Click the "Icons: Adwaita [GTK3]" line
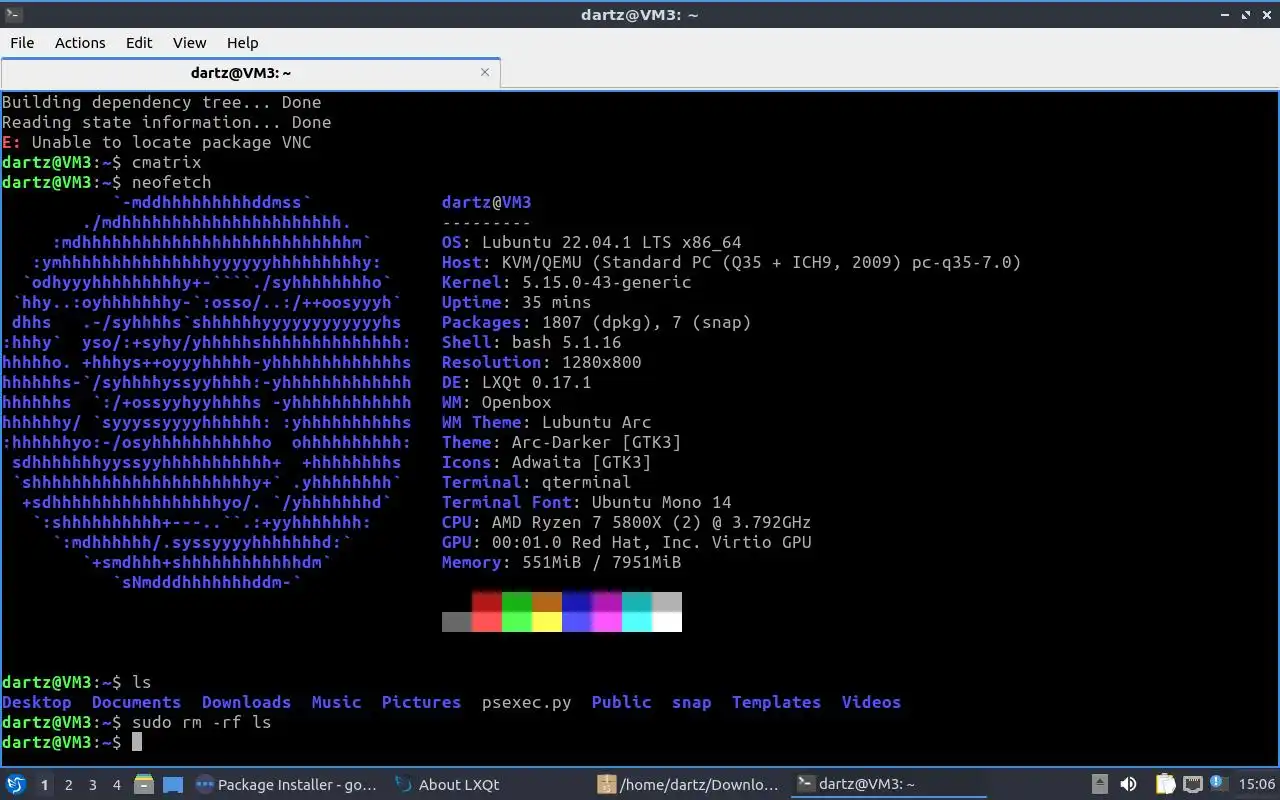Image resolution: width=1280 pixels, height=800 pixels. point(547,462)
